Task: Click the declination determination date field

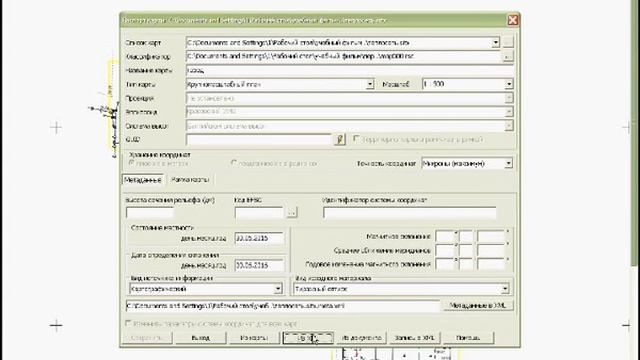Action: click(x=259, y=265)
